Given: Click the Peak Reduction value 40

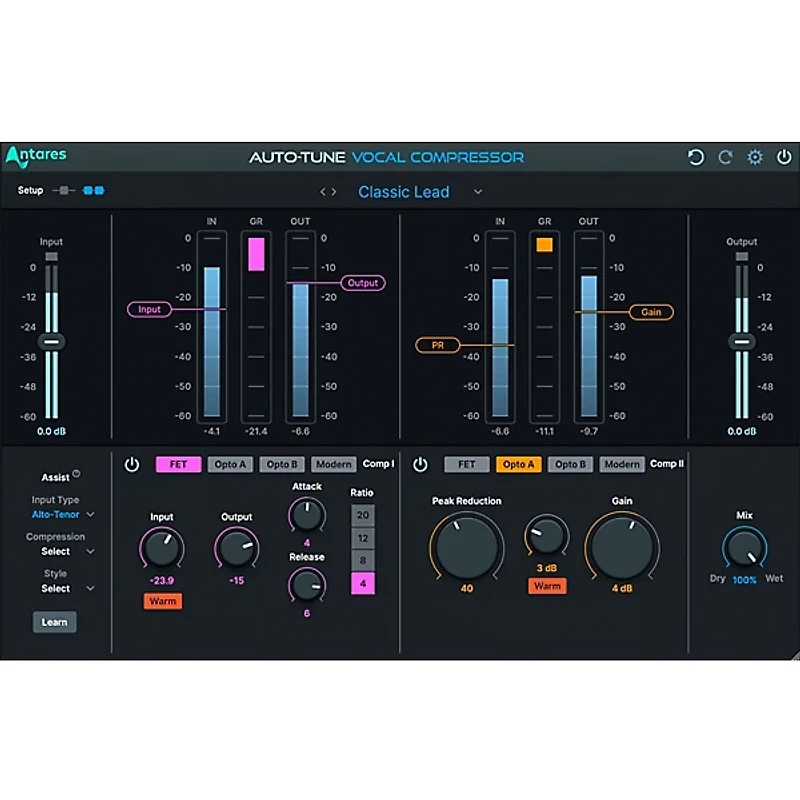Looking at the screenshot, I should pyautogui.click(x=467, y=588).
